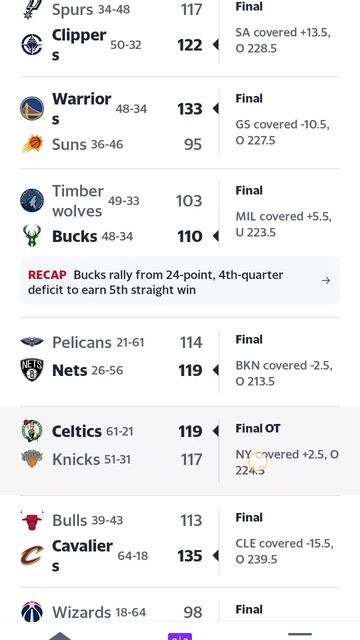
Task: Tap the Brooklyn Nets logo
Action: [x=32, y=370]
